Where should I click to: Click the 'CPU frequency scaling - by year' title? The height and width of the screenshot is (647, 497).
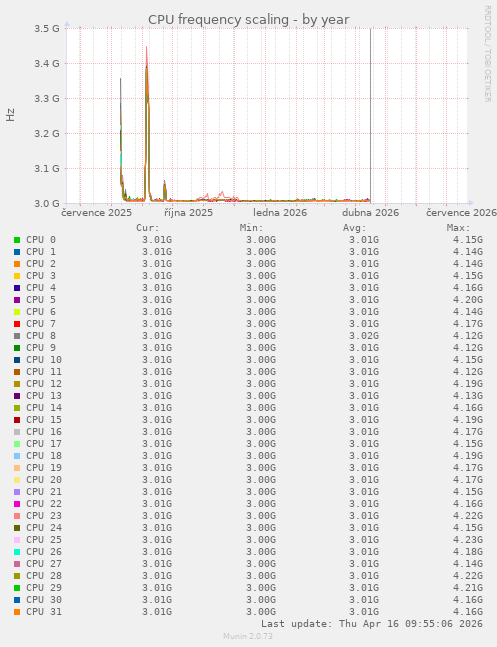click(x=248, y=19)
